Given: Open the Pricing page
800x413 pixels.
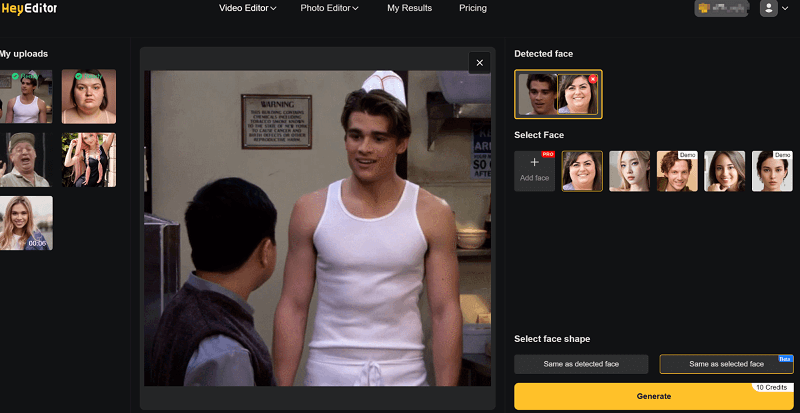Looking at the screenshot, I should click(x=472, y=8).
